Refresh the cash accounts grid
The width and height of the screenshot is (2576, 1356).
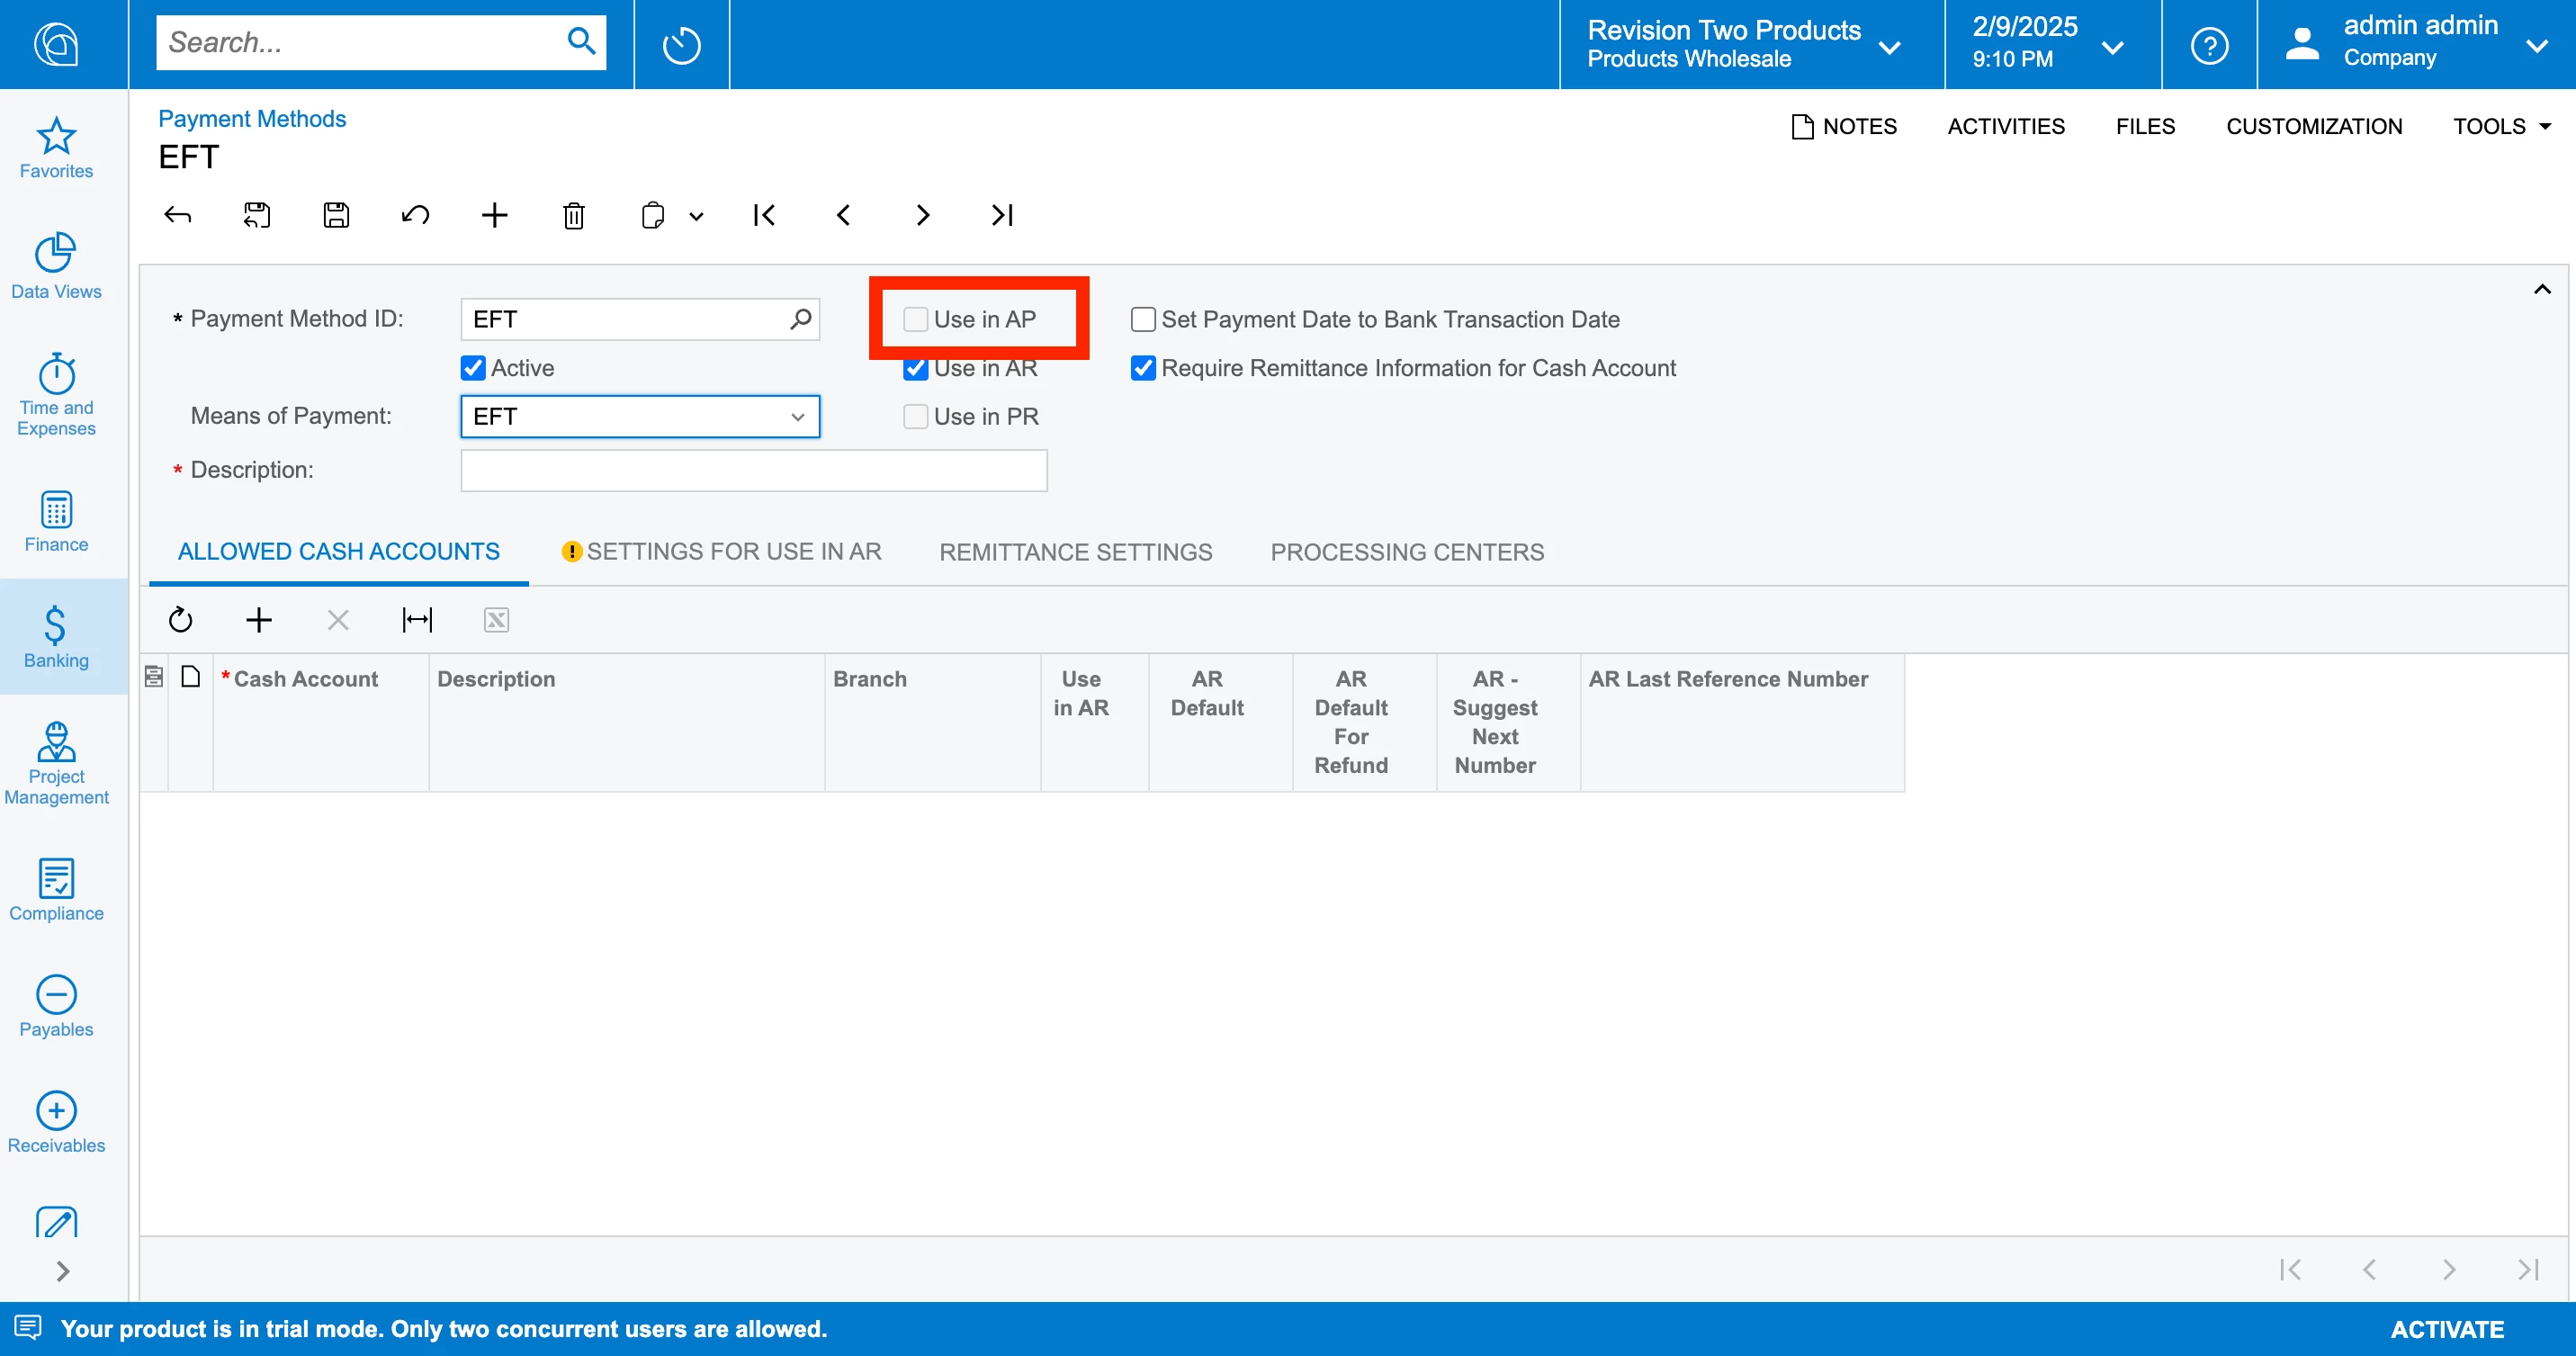[180, 620]
